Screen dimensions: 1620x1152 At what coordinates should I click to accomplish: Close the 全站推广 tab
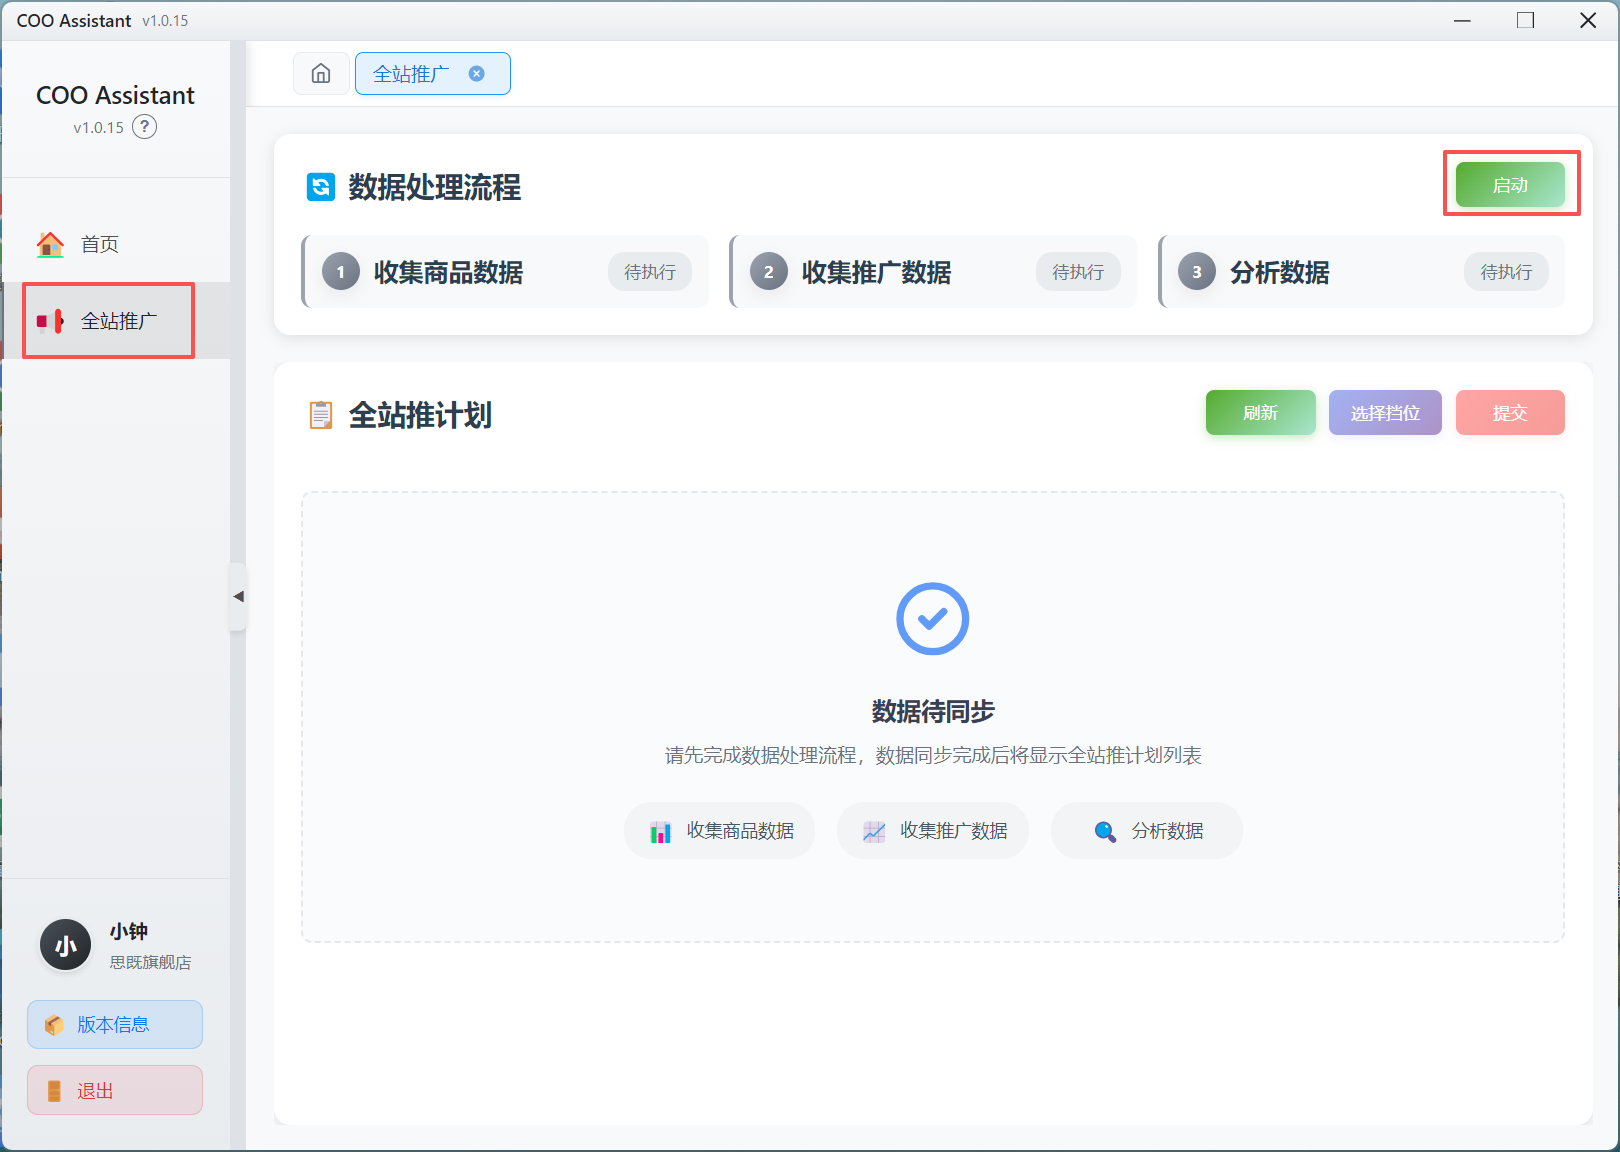click(x=477, y=73)
